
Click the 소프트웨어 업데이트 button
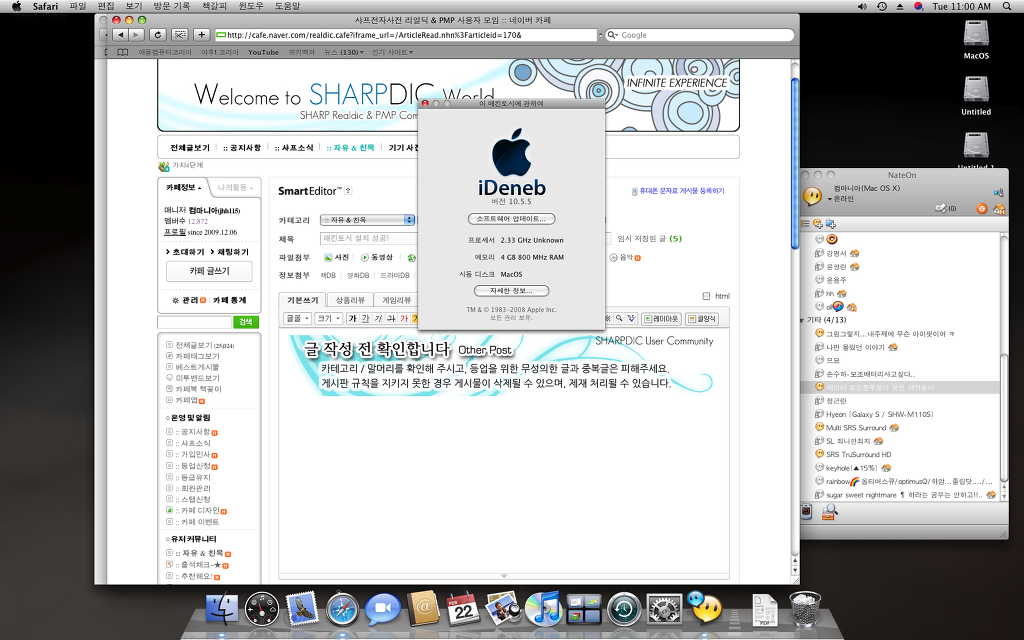point(511,218)
